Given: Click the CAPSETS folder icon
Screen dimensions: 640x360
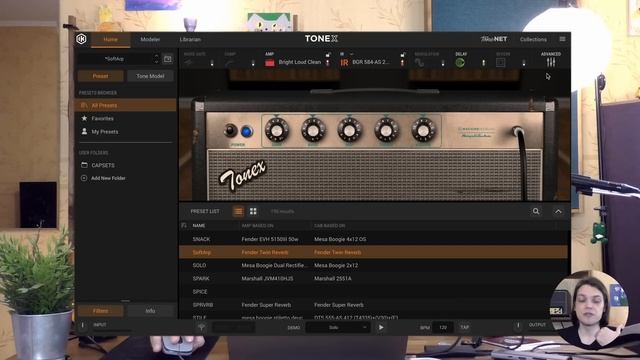Looking at the screenshot, I should pyautogui.click(x=84, y=165).
